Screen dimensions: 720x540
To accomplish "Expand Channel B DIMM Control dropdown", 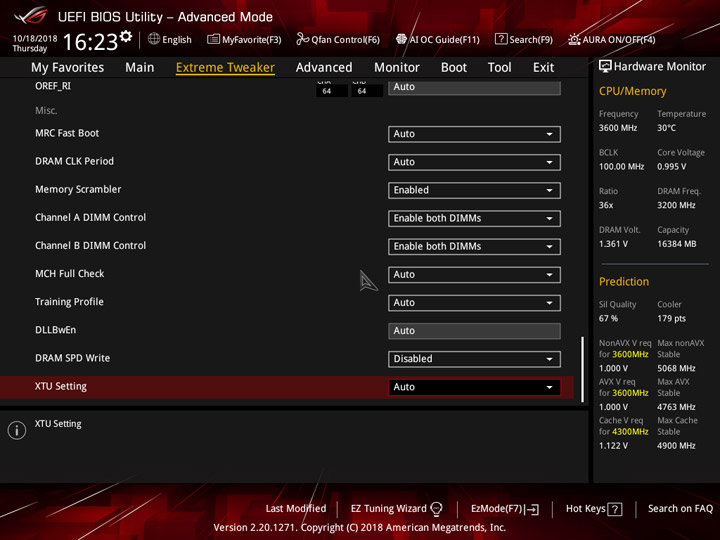I will coord(474,247).
